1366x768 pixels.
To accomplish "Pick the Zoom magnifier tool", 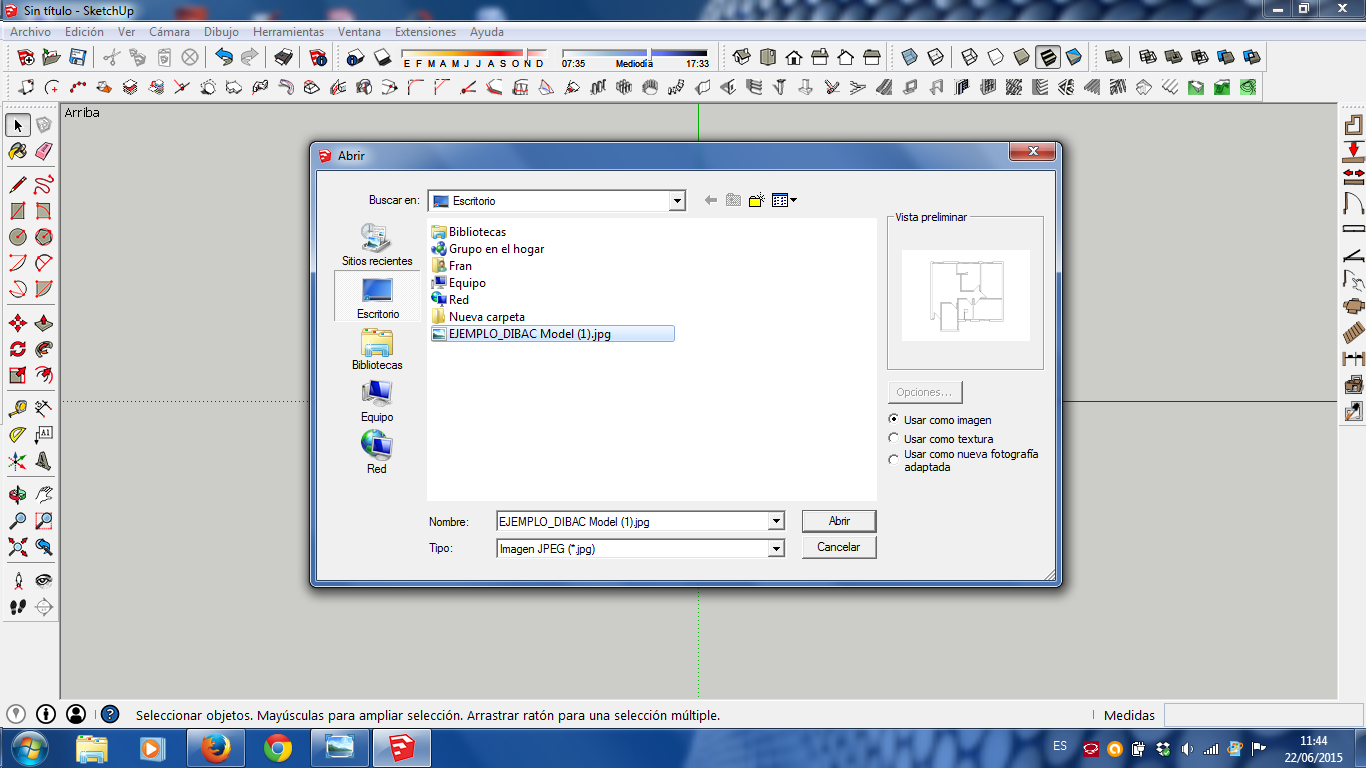I will click(18, 520).
